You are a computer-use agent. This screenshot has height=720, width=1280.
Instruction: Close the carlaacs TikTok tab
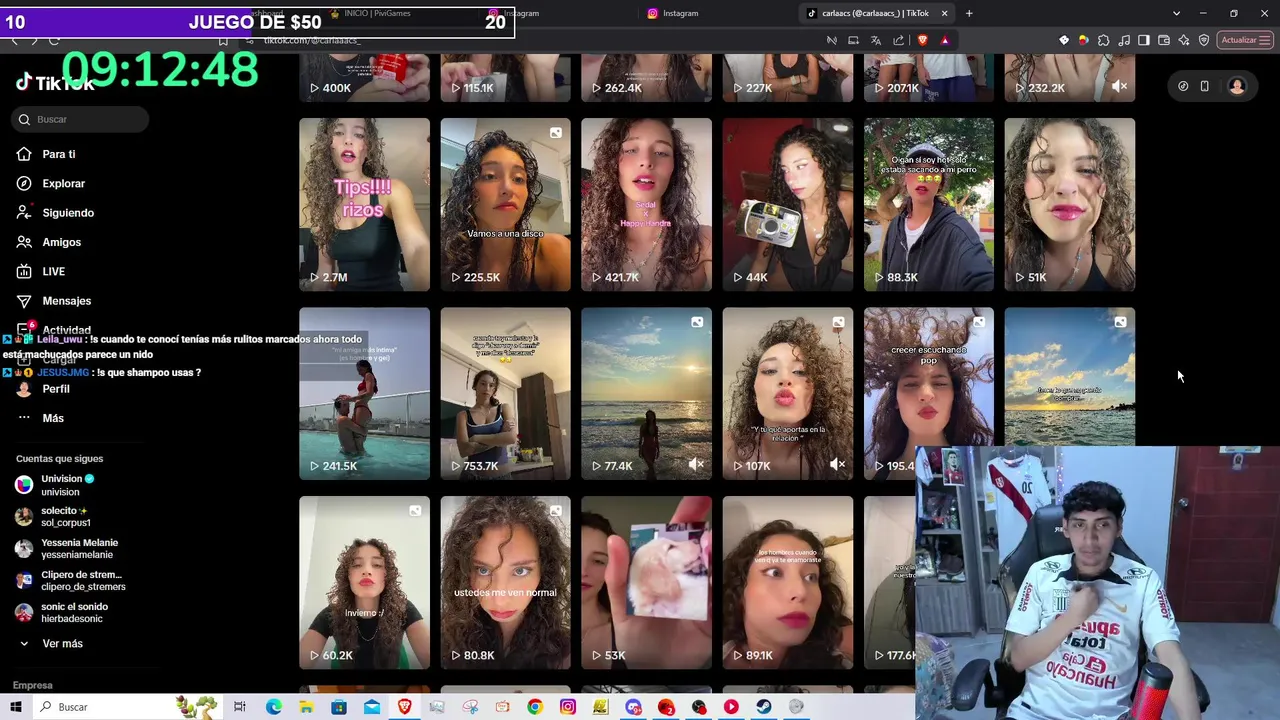[x=944, y=13]
